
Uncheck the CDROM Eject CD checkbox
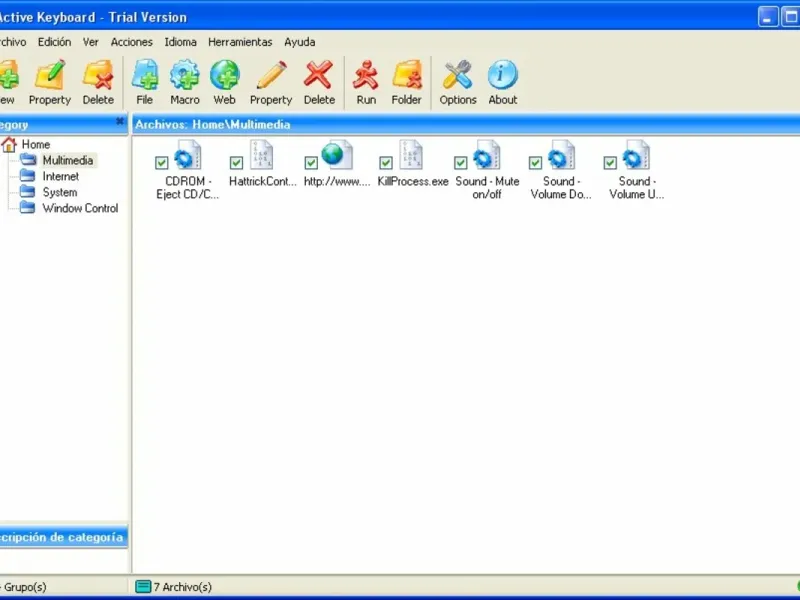click(162, 163)
